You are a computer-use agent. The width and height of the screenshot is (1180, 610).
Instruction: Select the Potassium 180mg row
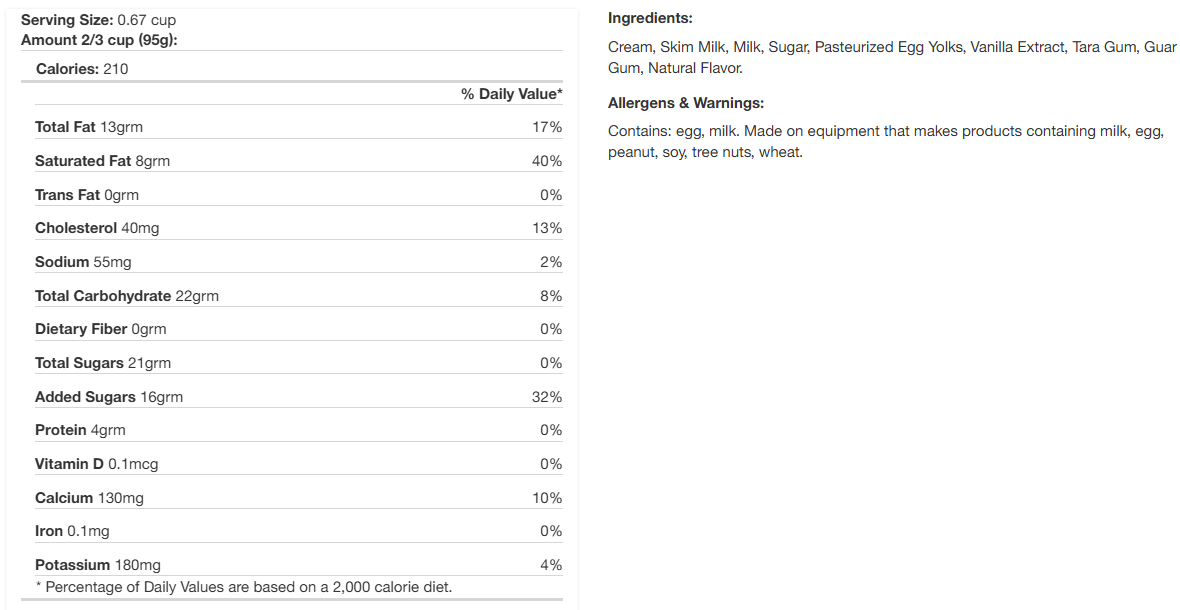[x=98, y=565]
